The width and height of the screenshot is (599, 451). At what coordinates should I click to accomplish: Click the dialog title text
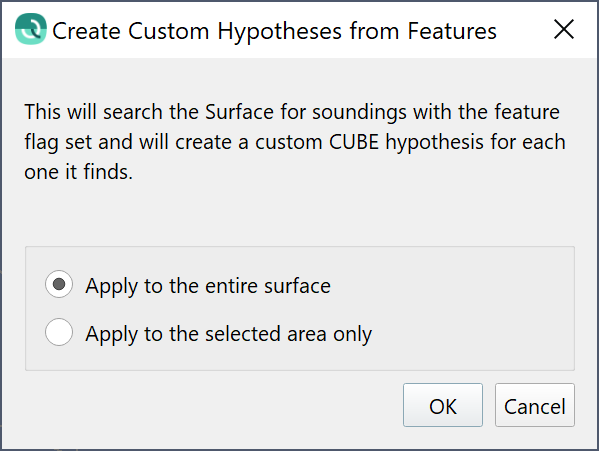pos(274,31)
